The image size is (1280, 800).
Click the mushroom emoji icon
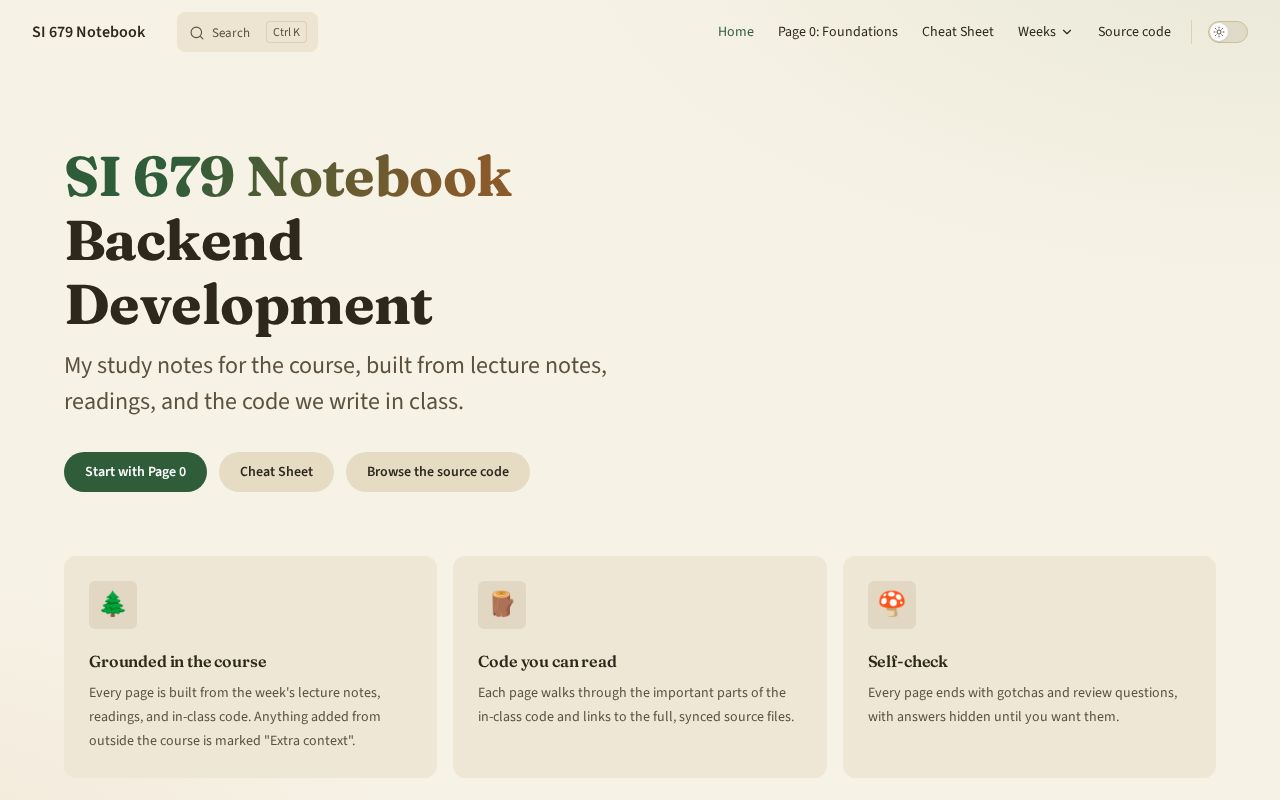point(892,605)
